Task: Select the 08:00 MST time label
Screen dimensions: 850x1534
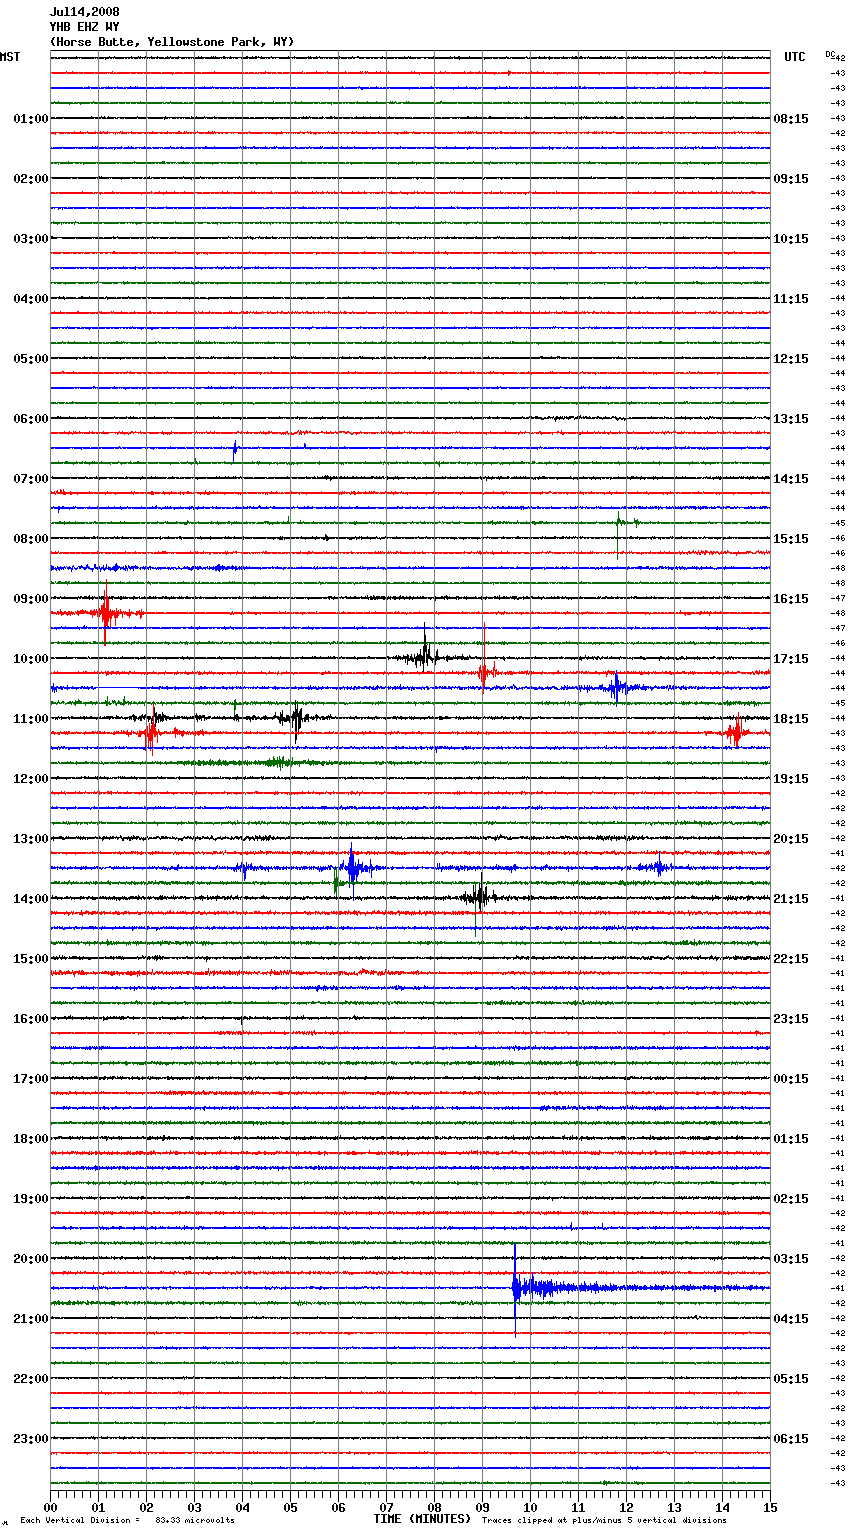Action: click(x=31, y=539)
